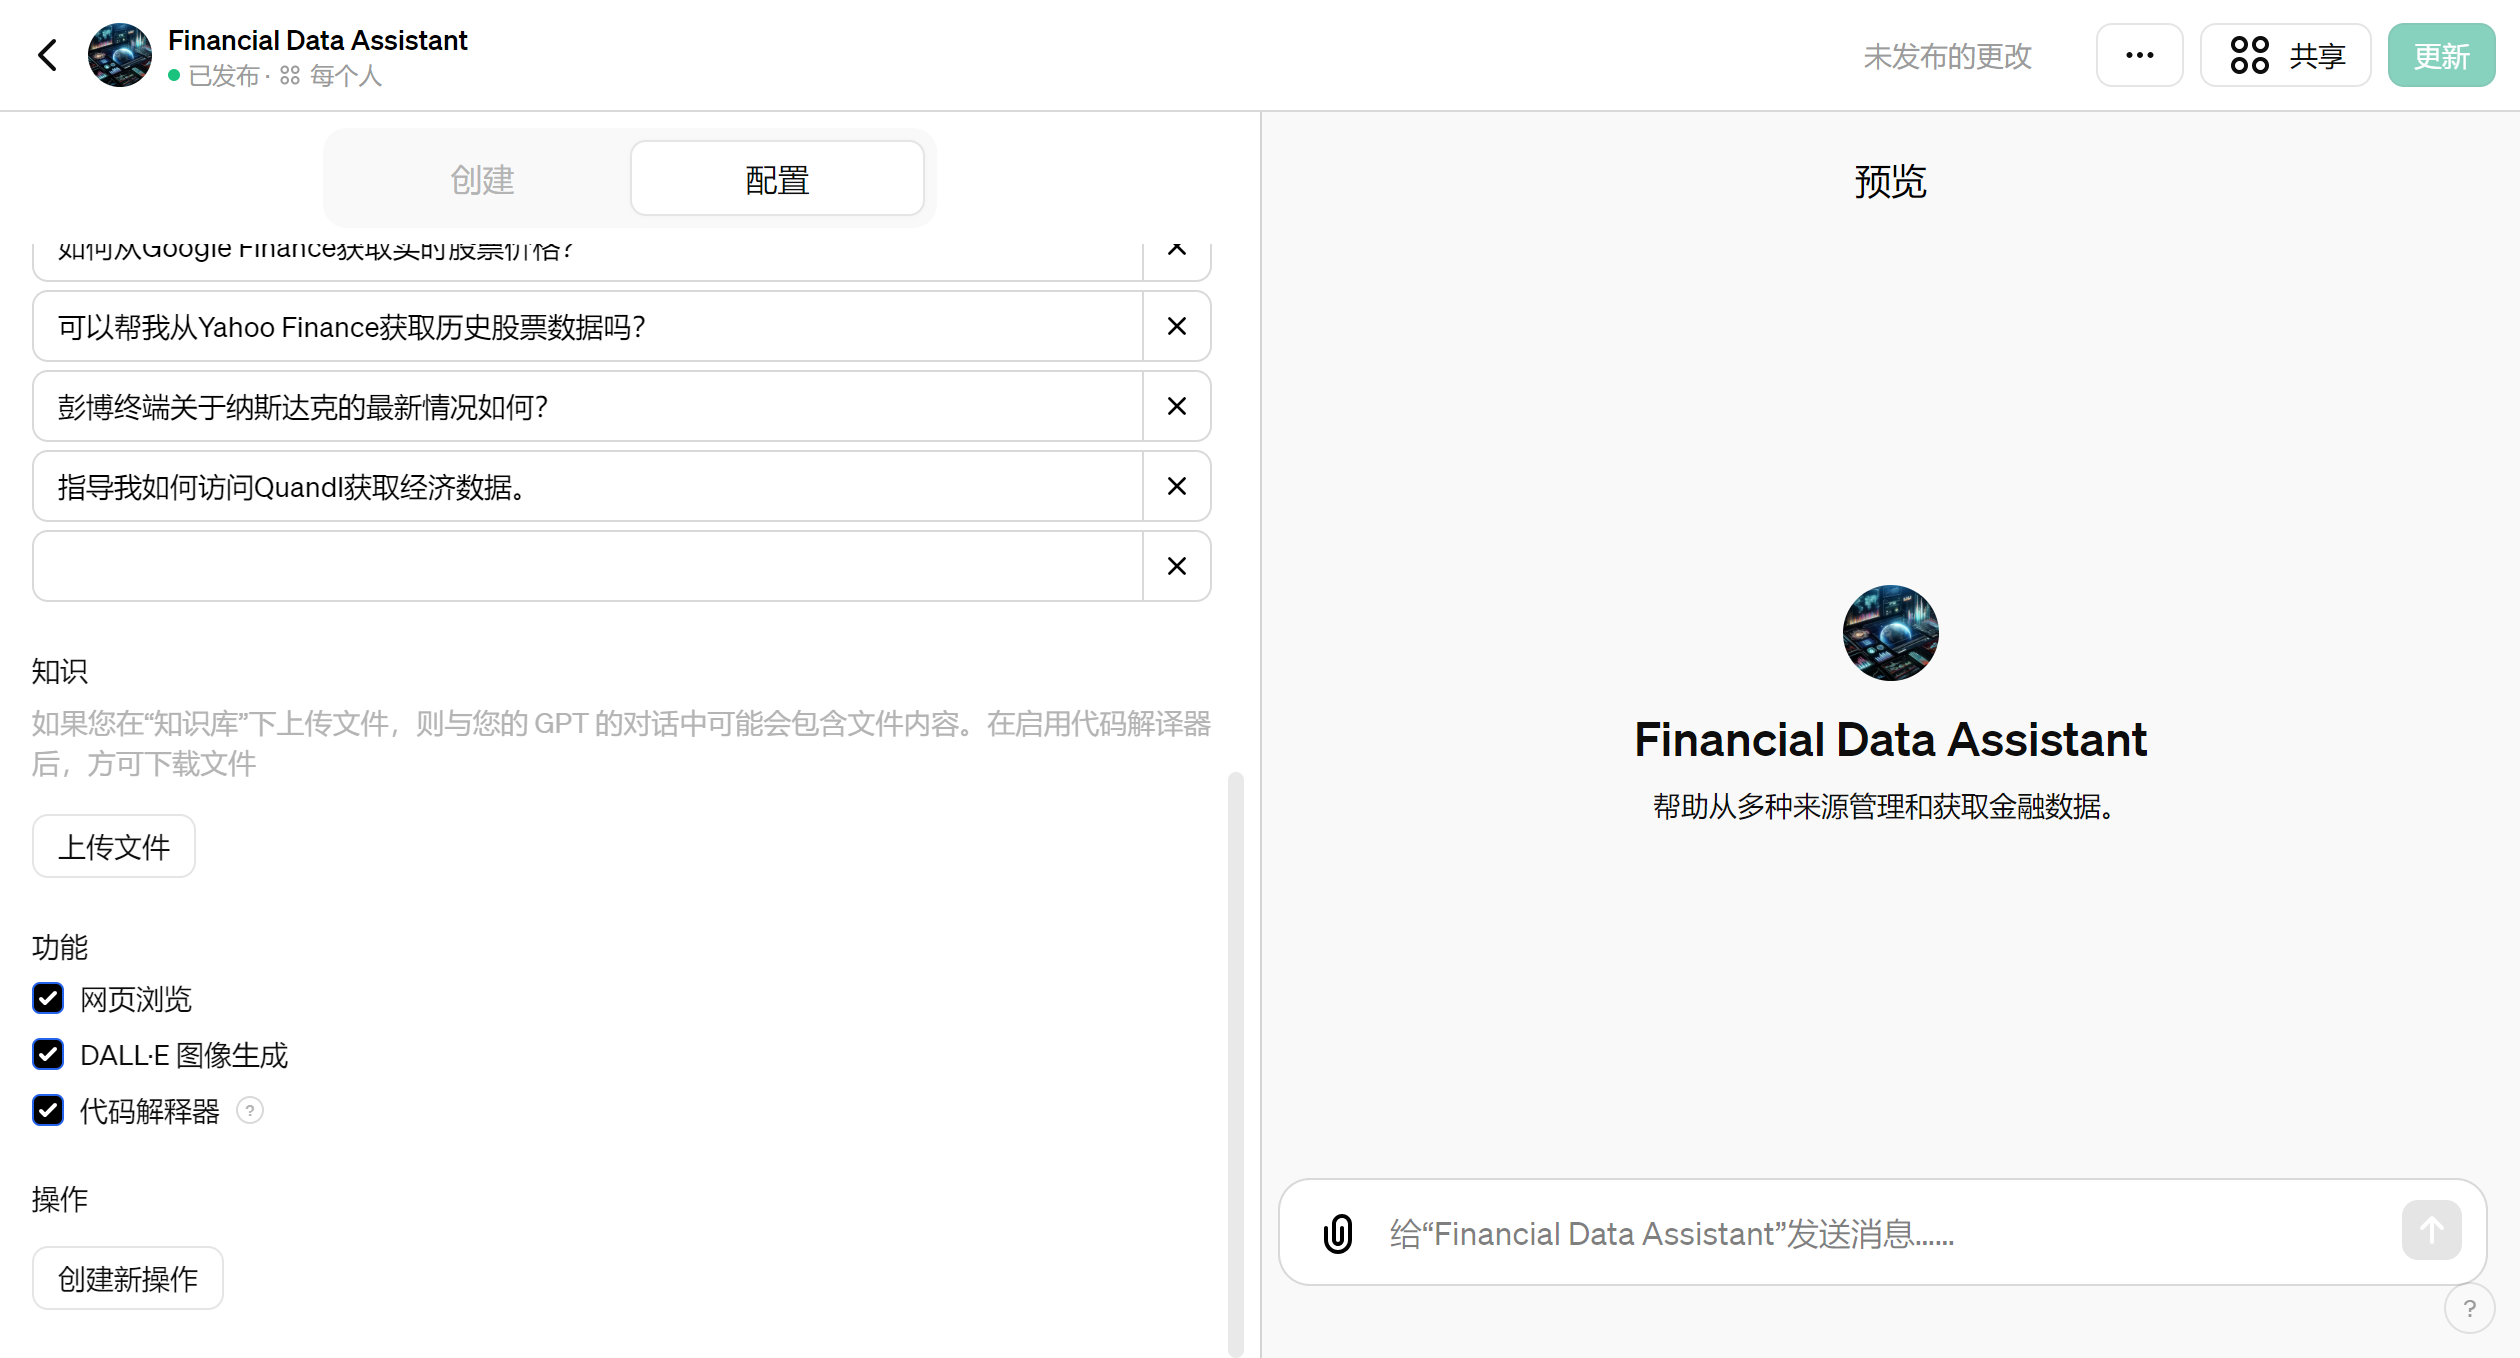Screen dimensions: 2520x1358
Task: Remove the Yahoo Finance conversation starter
Action: (1177, 326)
